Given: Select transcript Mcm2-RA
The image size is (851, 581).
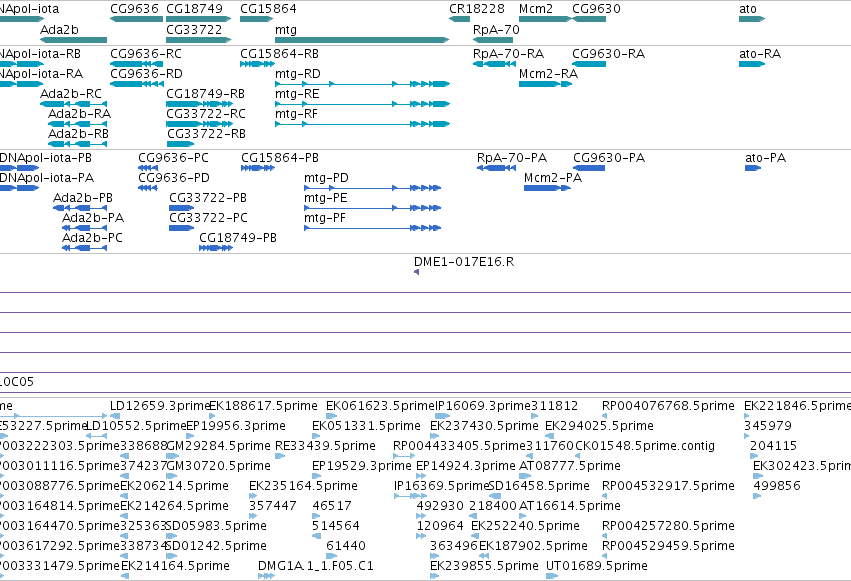Looking at the screenshot, I should pyautogui.click(x=545, y=84).
